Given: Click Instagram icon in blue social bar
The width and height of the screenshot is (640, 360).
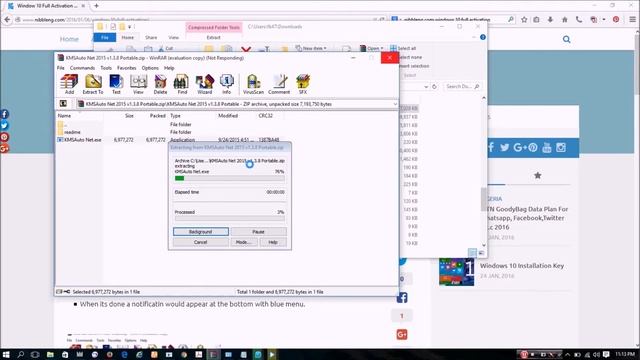Looking at the screenshot, I should click(x=561, y=147).
